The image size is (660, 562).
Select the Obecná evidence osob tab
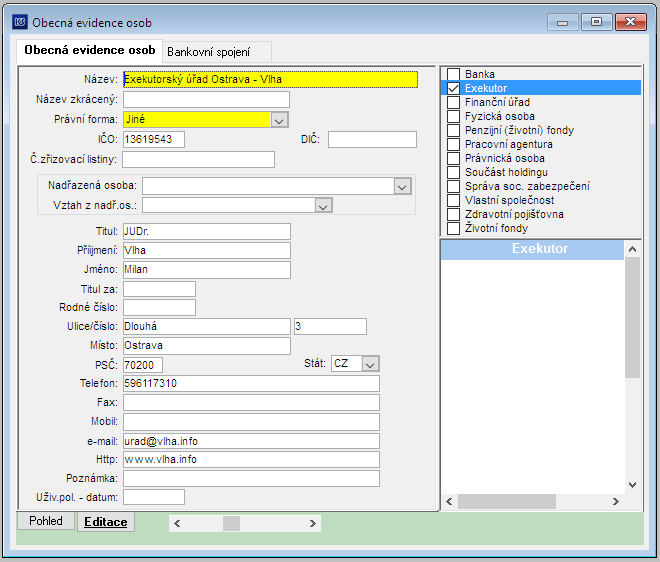[x=90, y=51]
